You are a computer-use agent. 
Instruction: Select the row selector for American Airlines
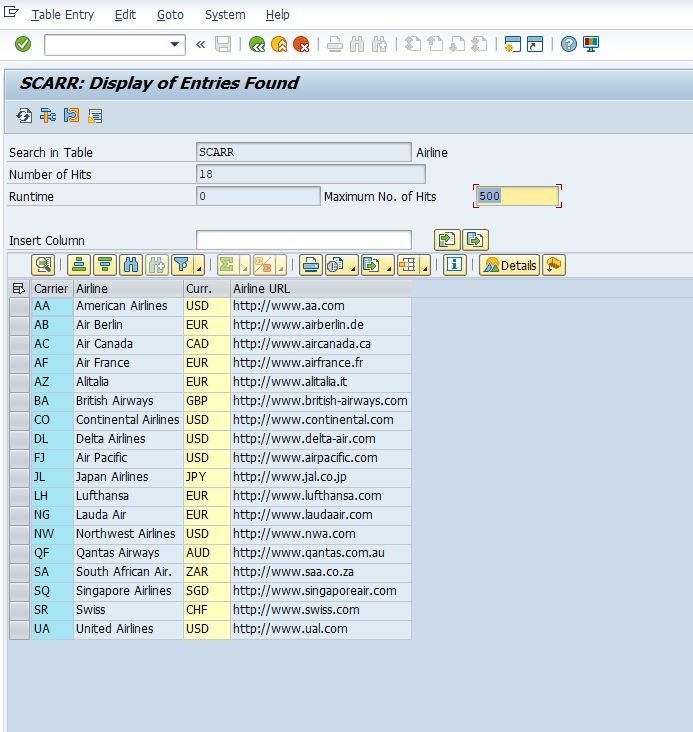[19, 306]
